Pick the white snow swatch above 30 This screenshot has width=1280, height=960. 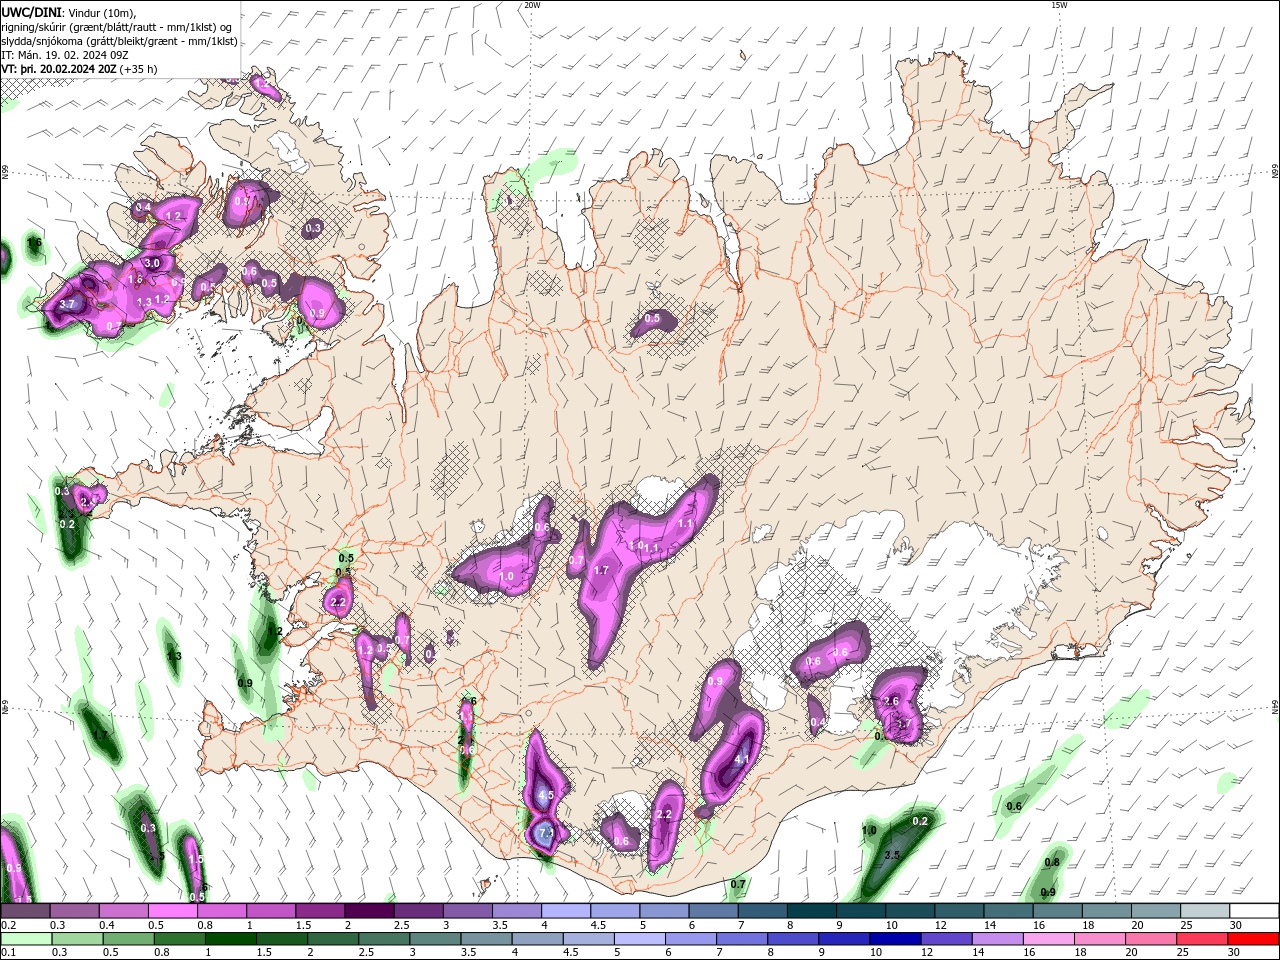coord(1253,911)
